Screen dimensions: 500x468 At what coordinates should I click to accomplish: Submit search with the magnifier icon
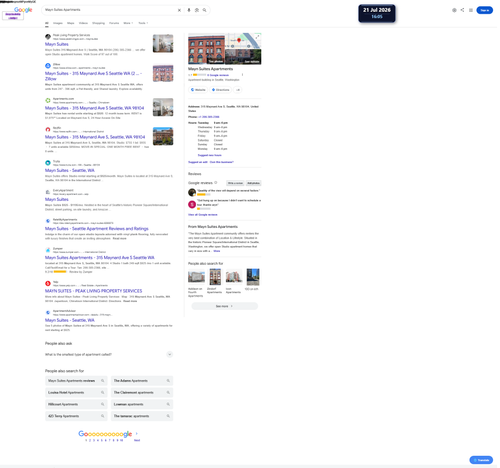point(205,10)
